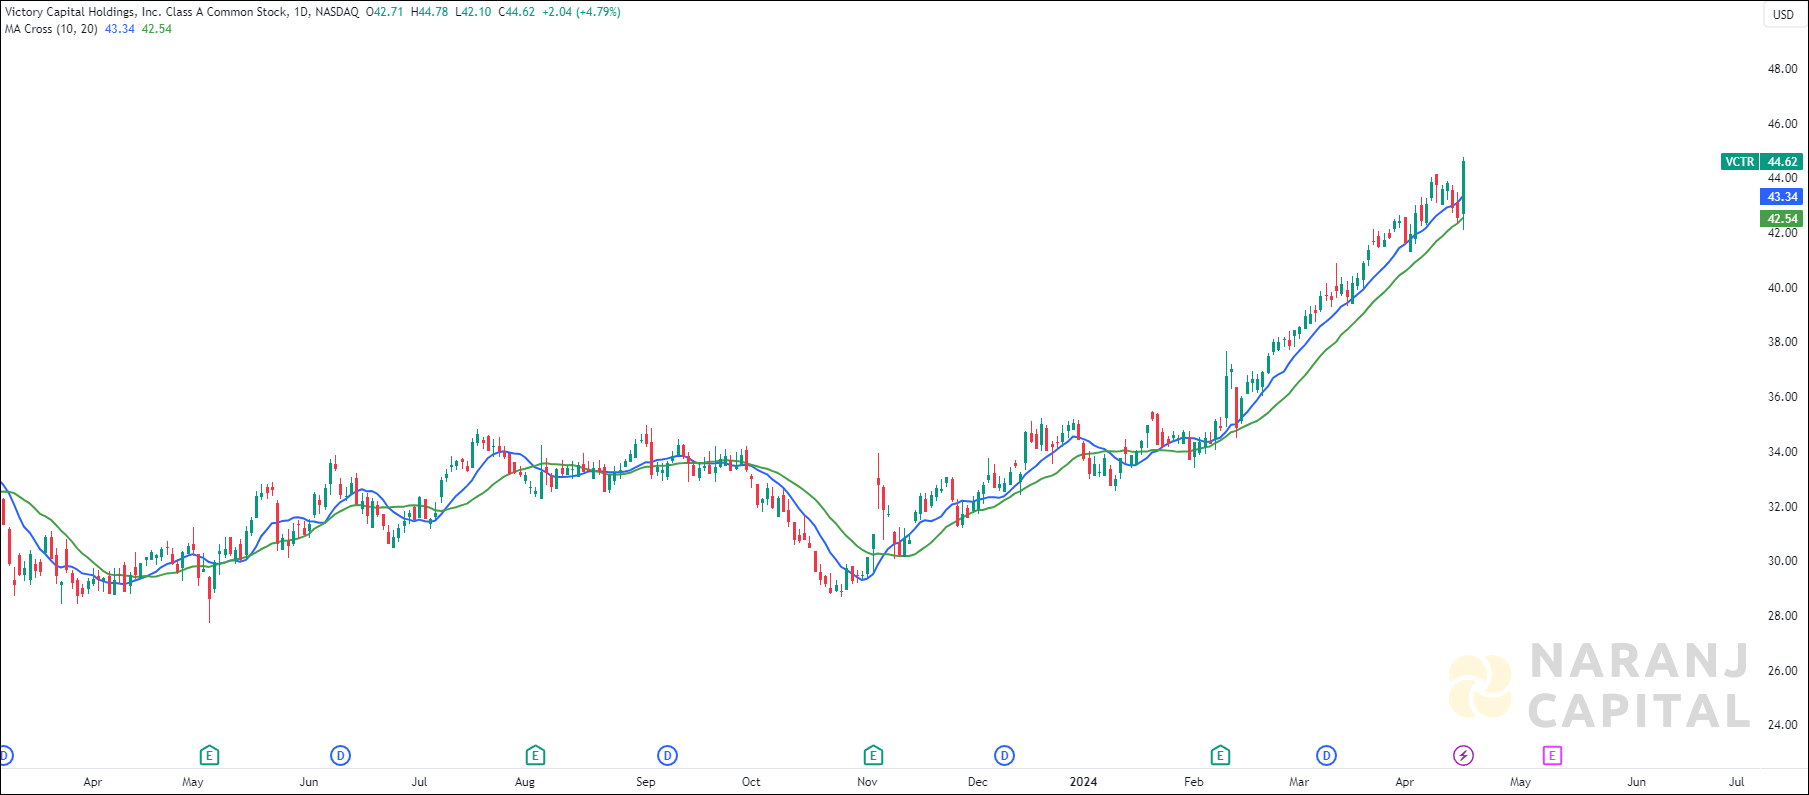This screenshot has width=1809, height=795.
Task: Click the NASDAQ exchange name in title
Action: [x=337, y=12]
